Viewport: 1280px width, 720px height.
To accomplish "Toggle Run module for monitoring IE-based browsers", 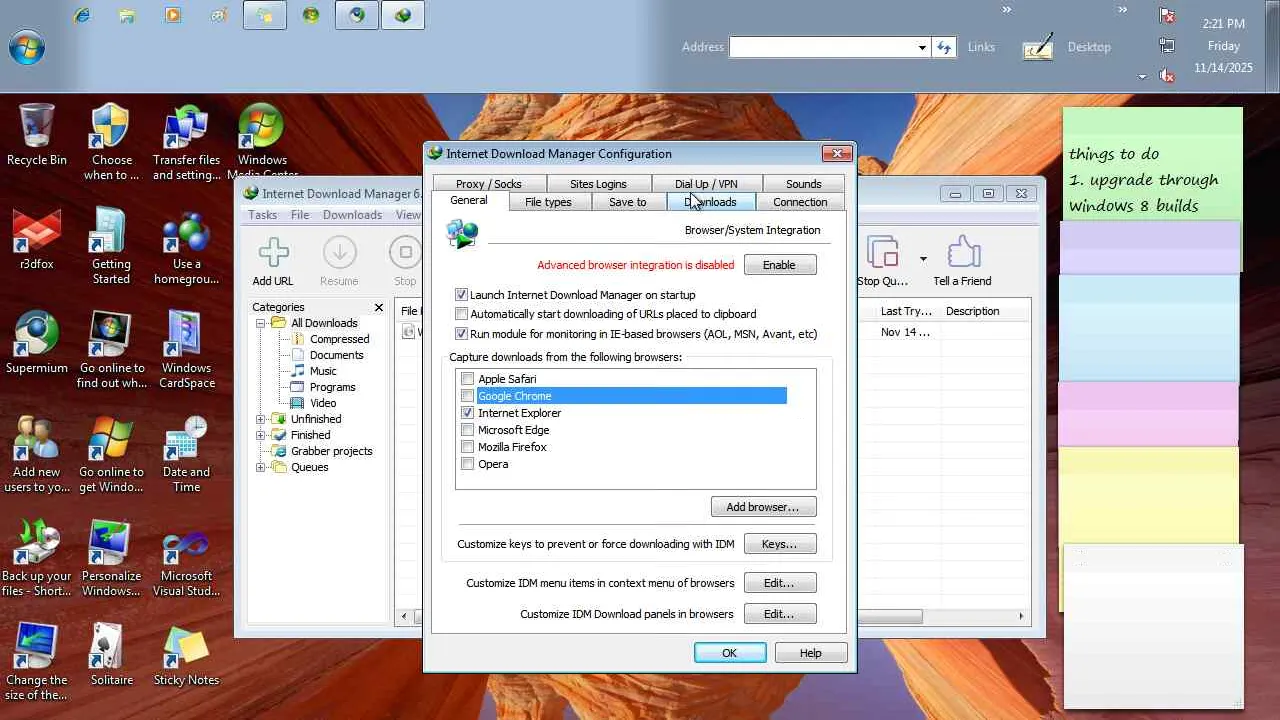I will tap(461, 334).
